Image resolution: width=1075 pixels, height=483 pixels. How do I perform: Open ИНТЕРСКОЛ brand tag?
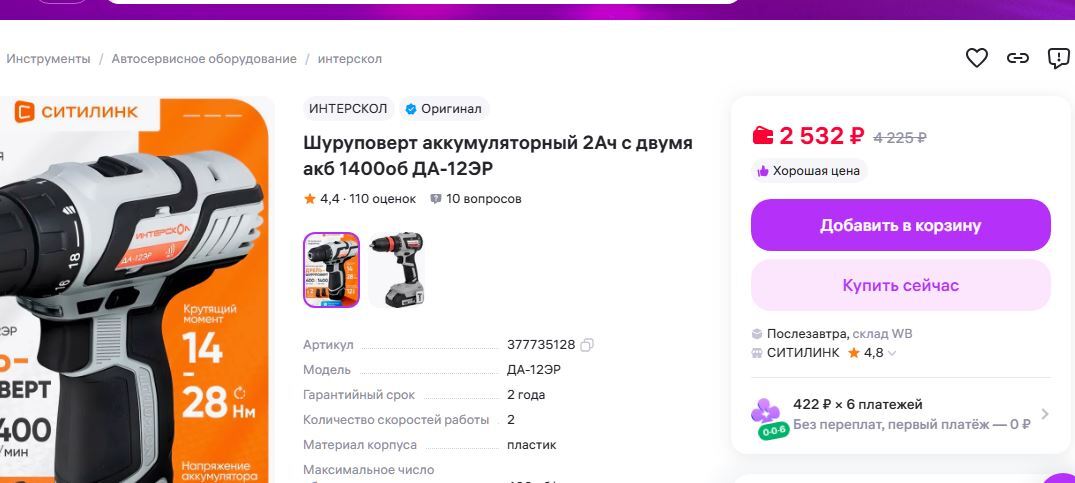[x=348, y=108]
